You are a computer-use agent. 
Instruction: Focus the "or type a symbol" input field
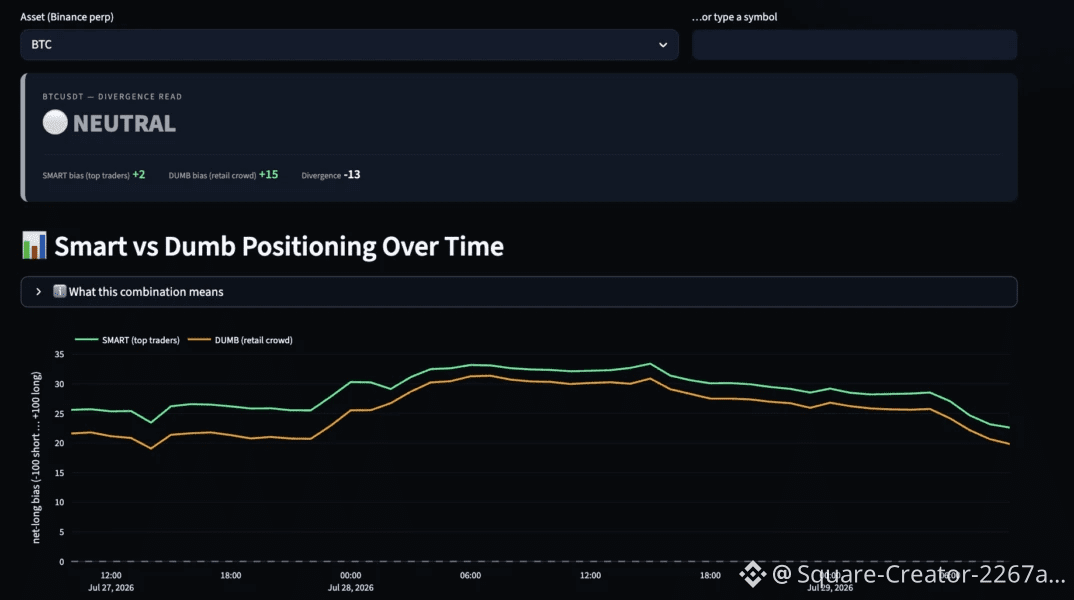[854, 45]
